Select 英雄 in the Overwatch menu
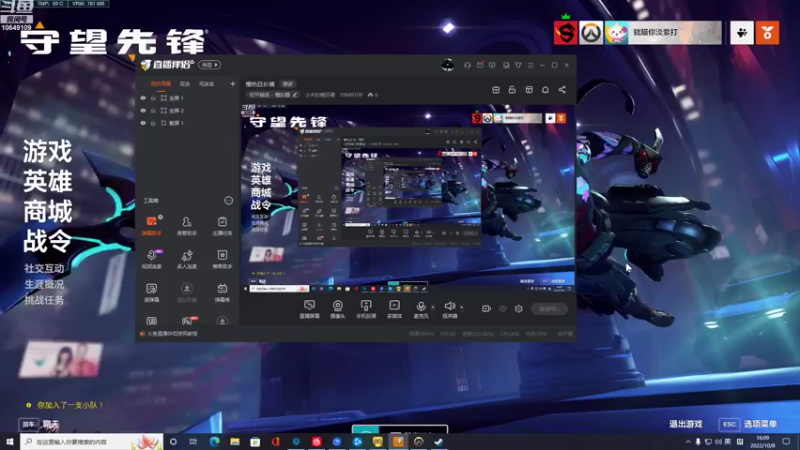This screenshot has height=450, width=800. point(47,181)
